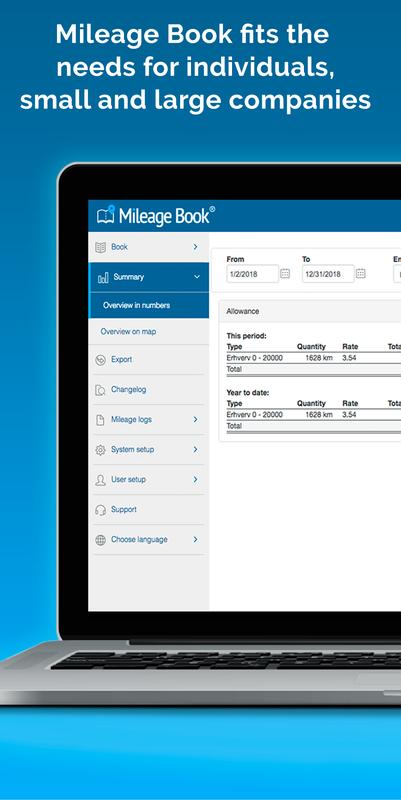Viewport: 401px width, 800px height.
Task: Open the Export menu item
Action: 148,360
